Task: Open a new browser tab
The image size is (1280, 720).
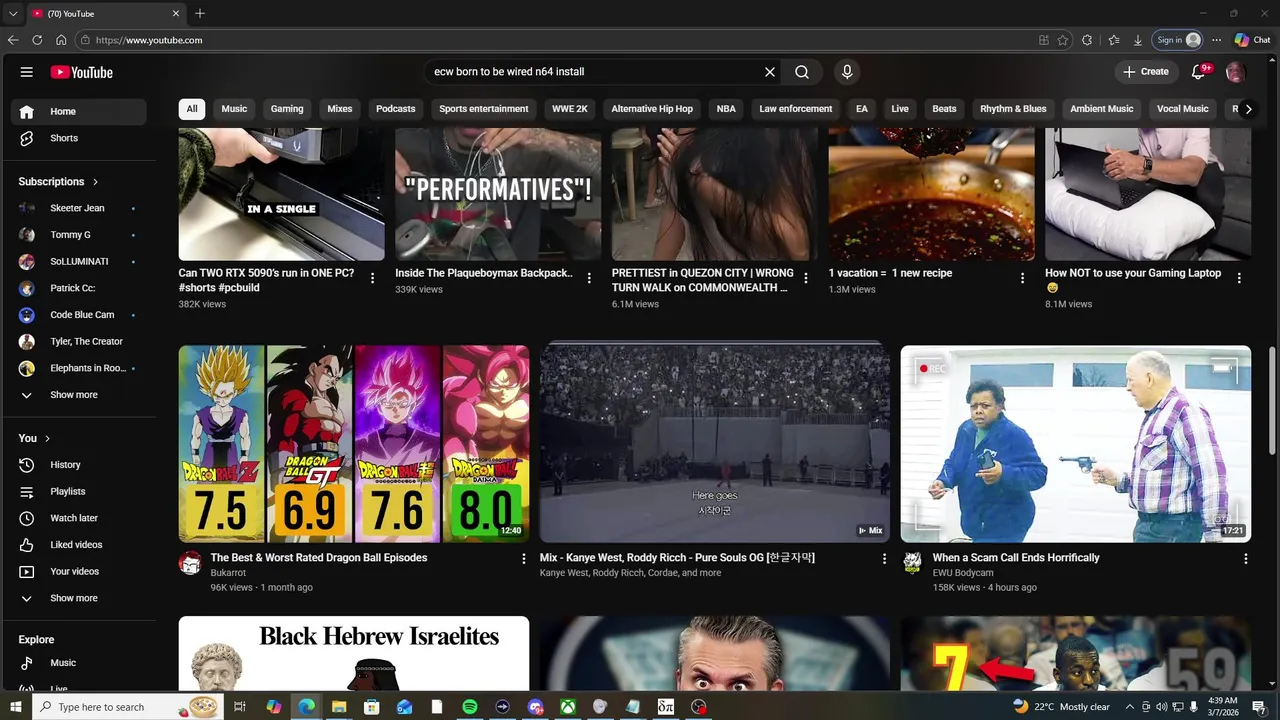Action: coord(200,13)
